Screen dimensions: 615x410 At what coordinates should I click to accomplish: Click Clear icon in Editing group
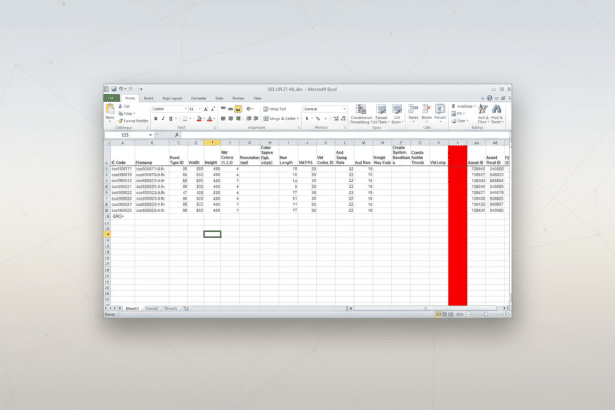(454, 121)
